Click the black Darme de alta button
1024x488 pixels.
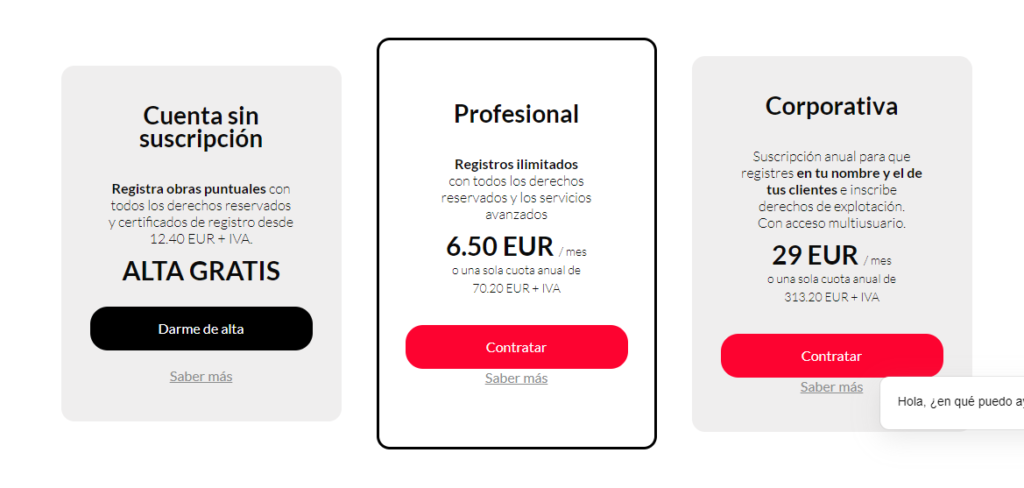(x=201, y=329)
